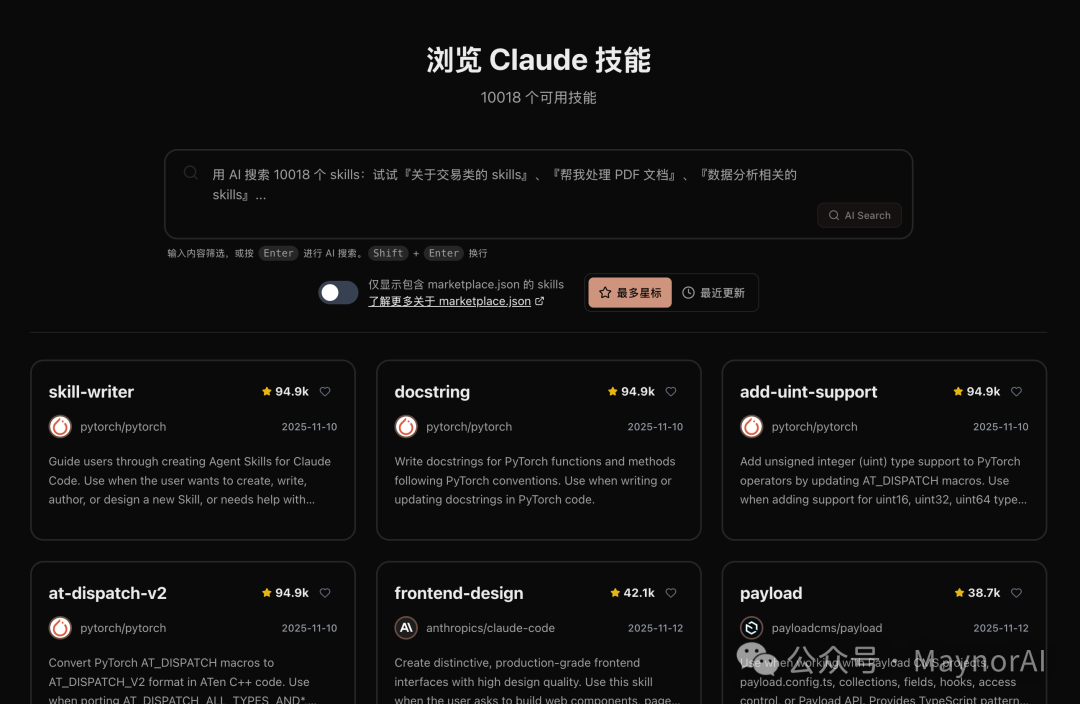Click pytorch/pytorch repo name on at-dispatch-v2 card

123,628
